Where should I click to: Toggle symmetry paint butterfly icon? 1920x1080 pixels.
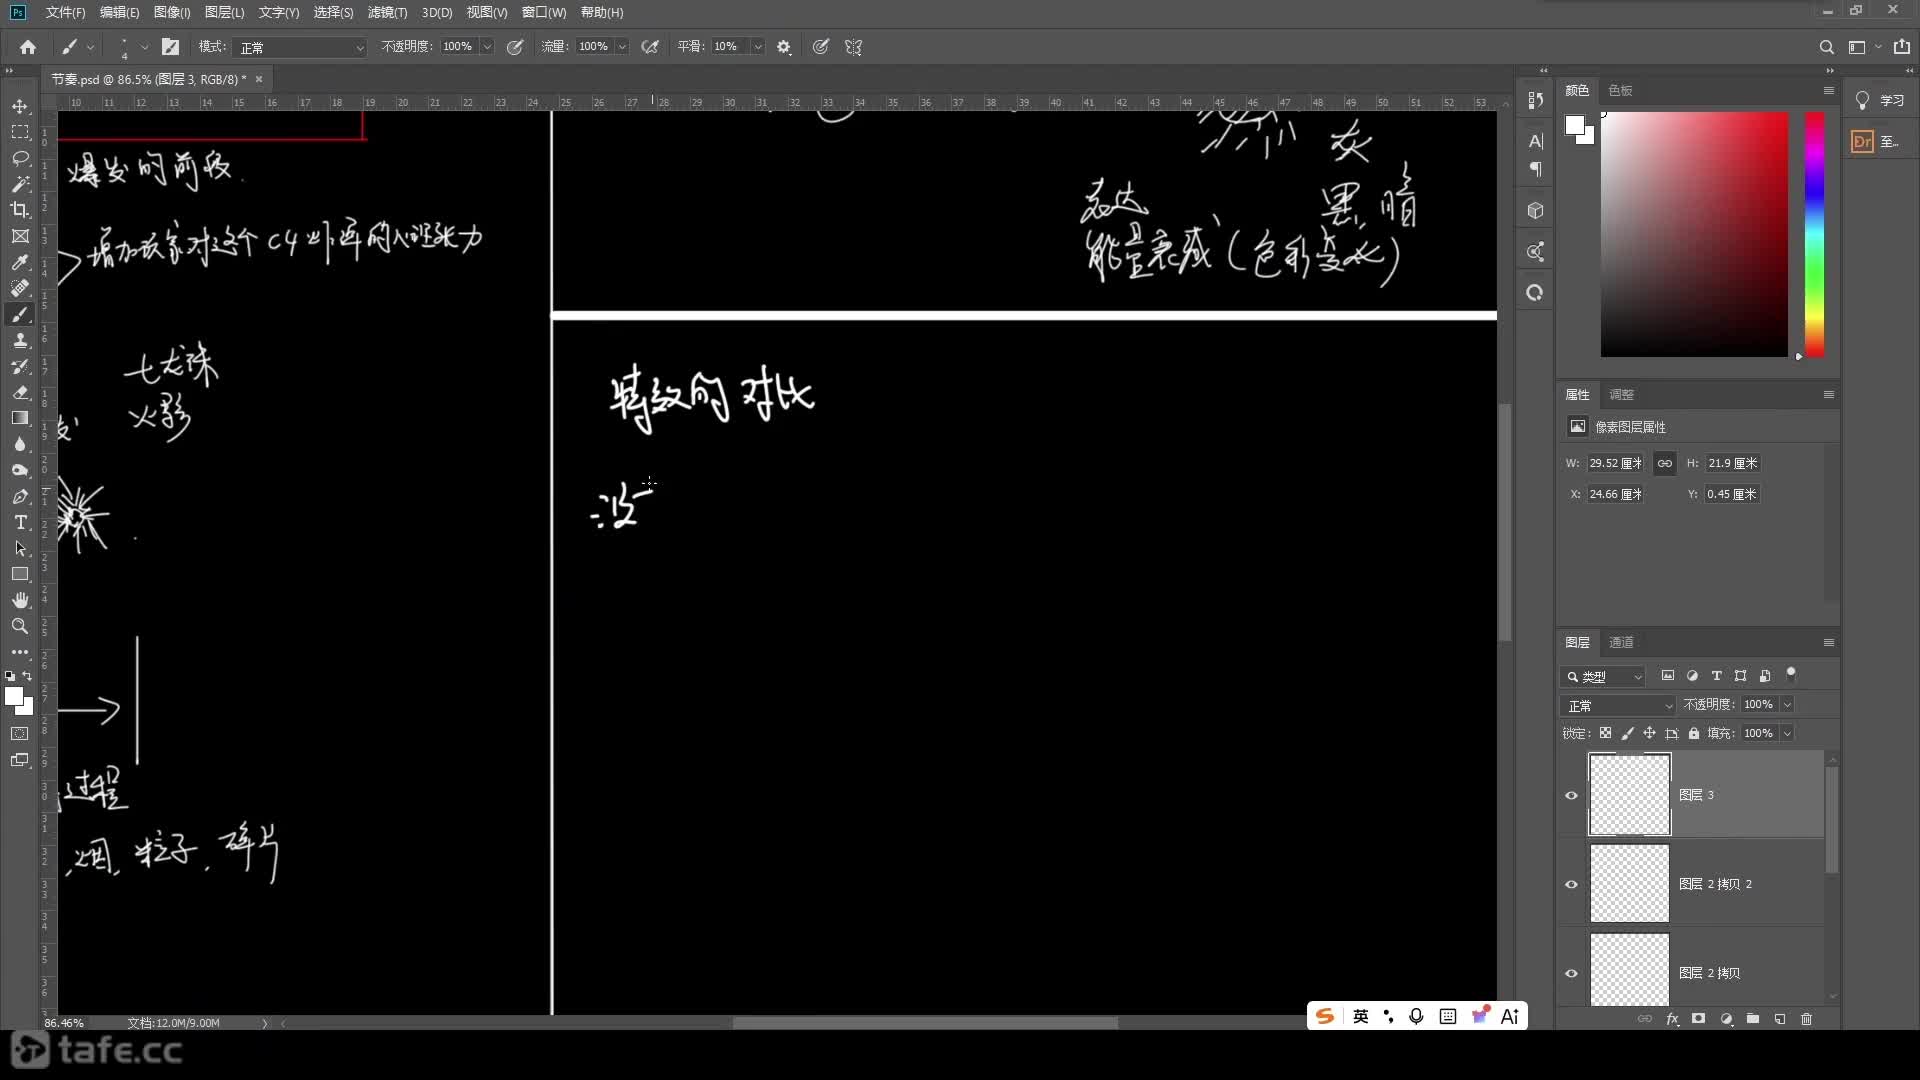click(853, 47)
